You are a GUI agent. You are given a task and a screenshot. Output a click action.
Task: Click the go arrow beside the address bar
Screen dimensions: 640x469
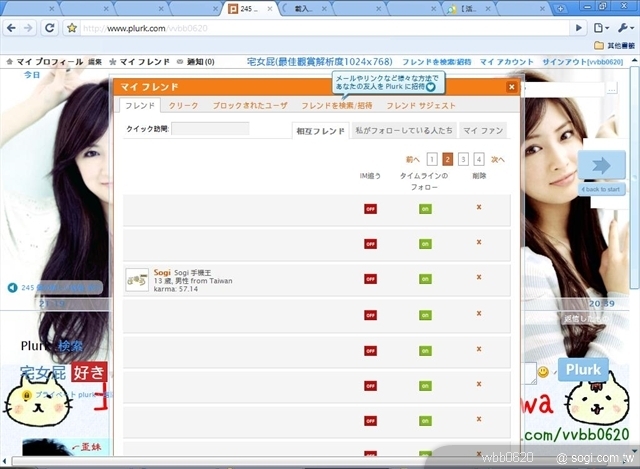click(x=578, y=28)
